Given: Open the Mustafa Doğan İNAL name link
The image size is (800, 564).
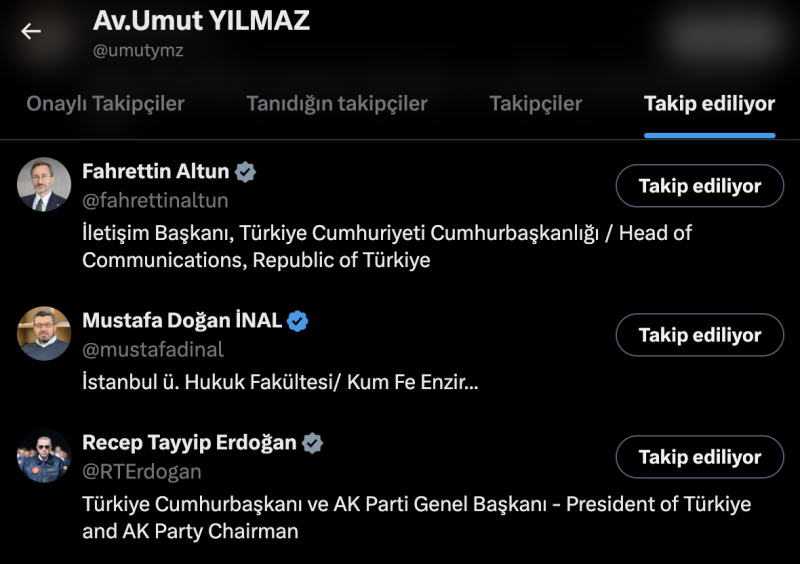Looking at the screenshot, I should click(x=182, y=321).
